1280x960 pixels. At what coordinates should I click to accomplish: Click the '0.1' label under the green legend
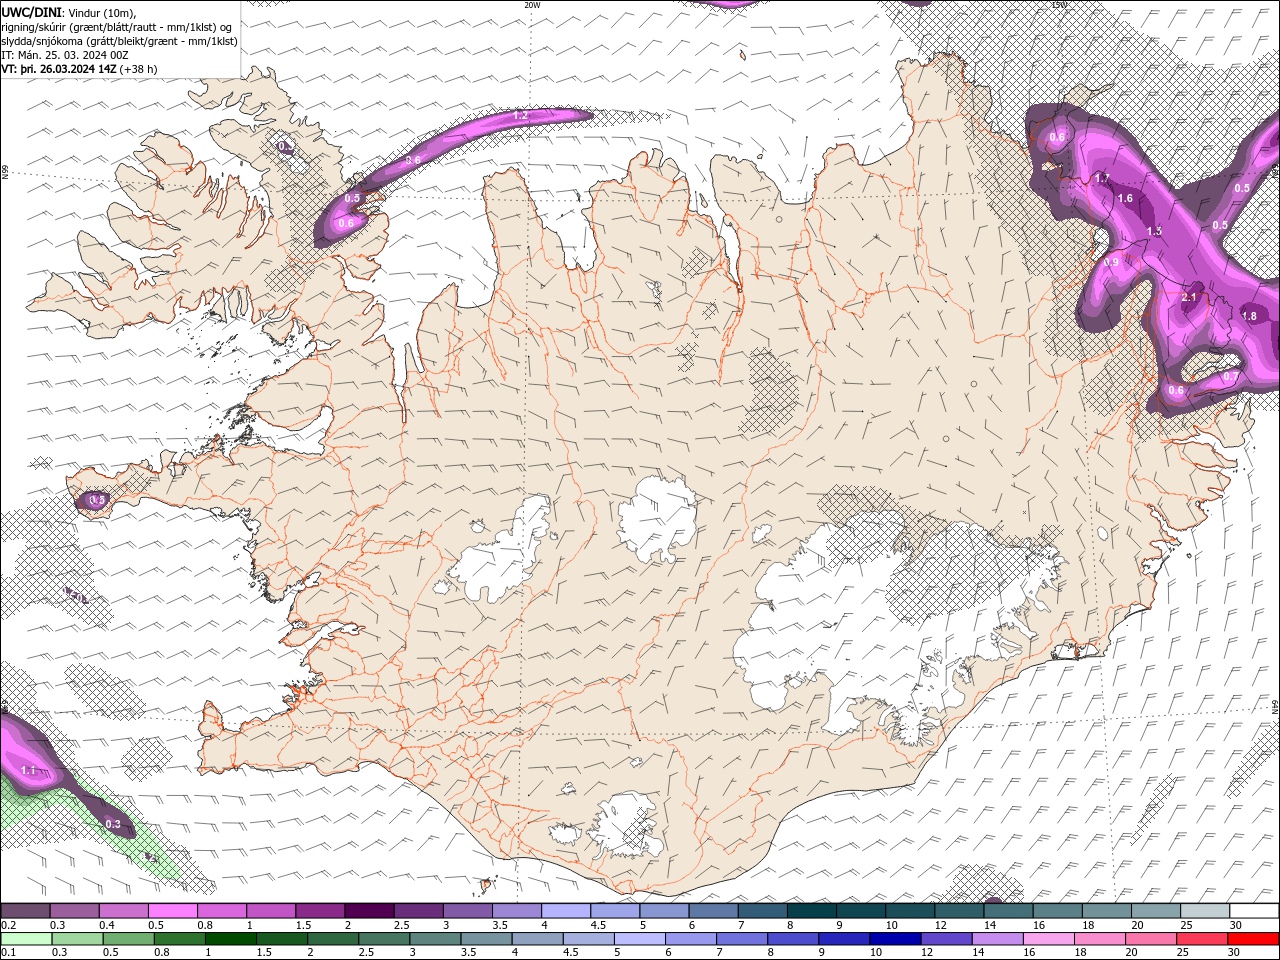(x=9, y=953)
